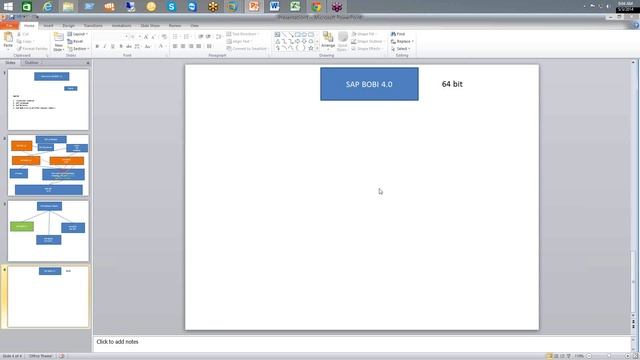Viewport: 640px width, 360px height.
Task: Open the File tab
Action: [9, 25]
